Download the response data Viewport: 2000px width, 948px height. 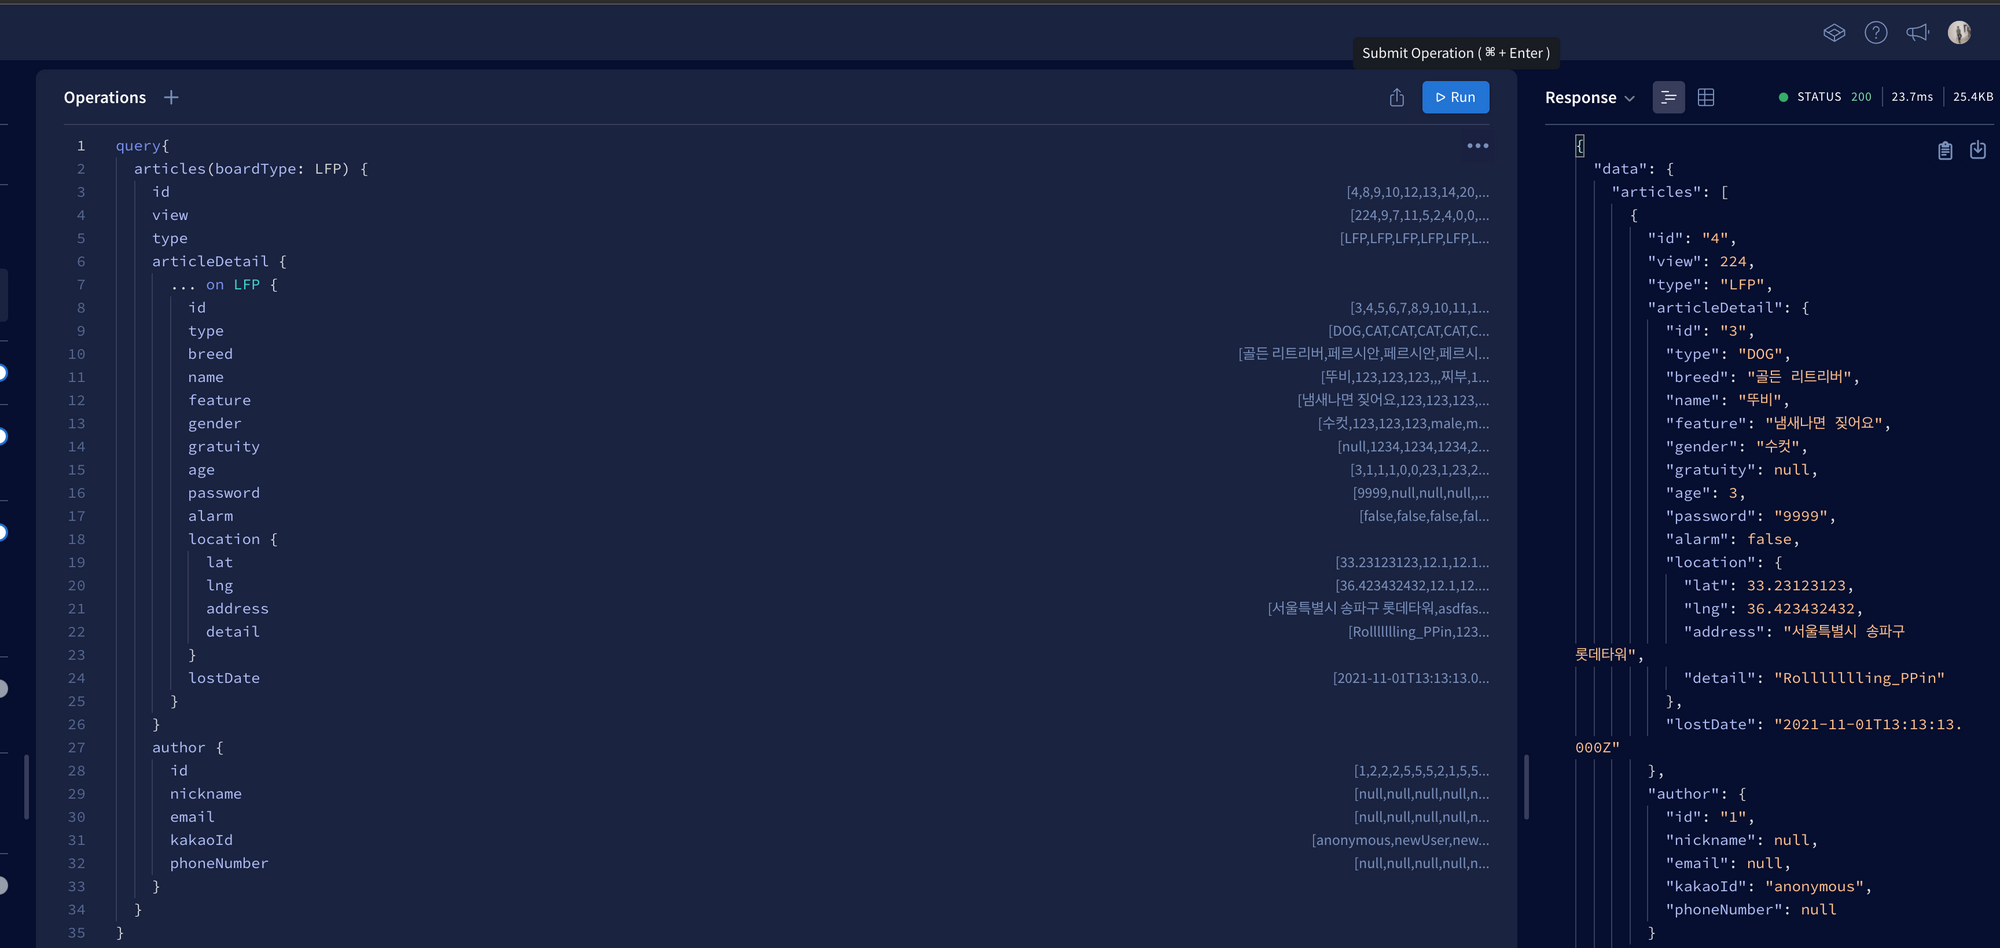[x=1977, y=150]
